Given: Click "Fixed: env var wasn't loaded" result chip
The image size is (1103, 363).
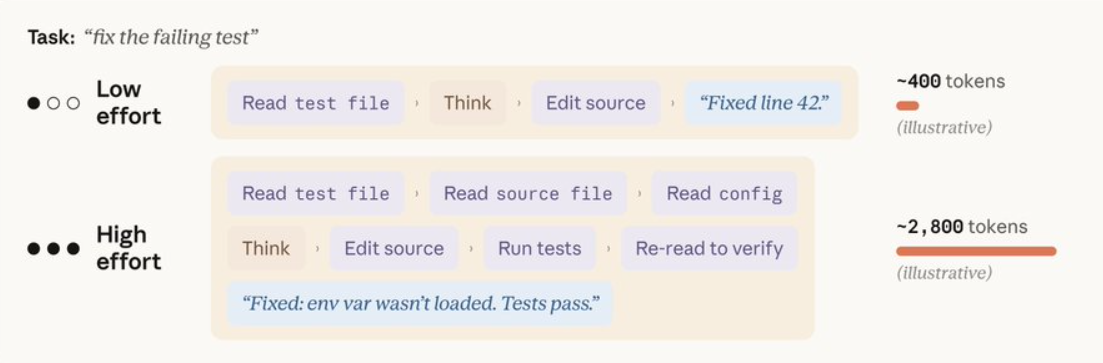Looking at the screenshot, I should 420,304.
